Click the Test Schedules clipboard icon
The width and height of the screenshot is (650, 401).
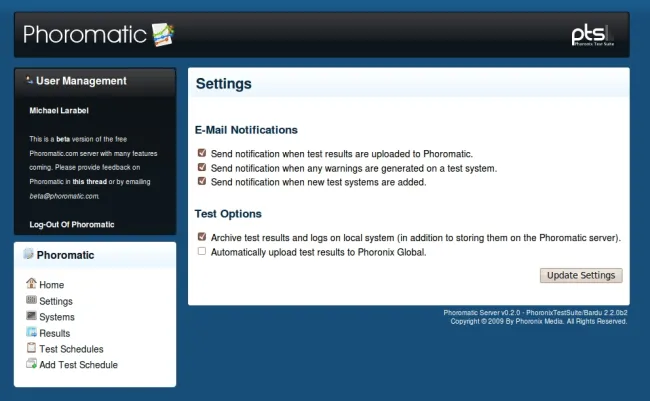point(31,349)
